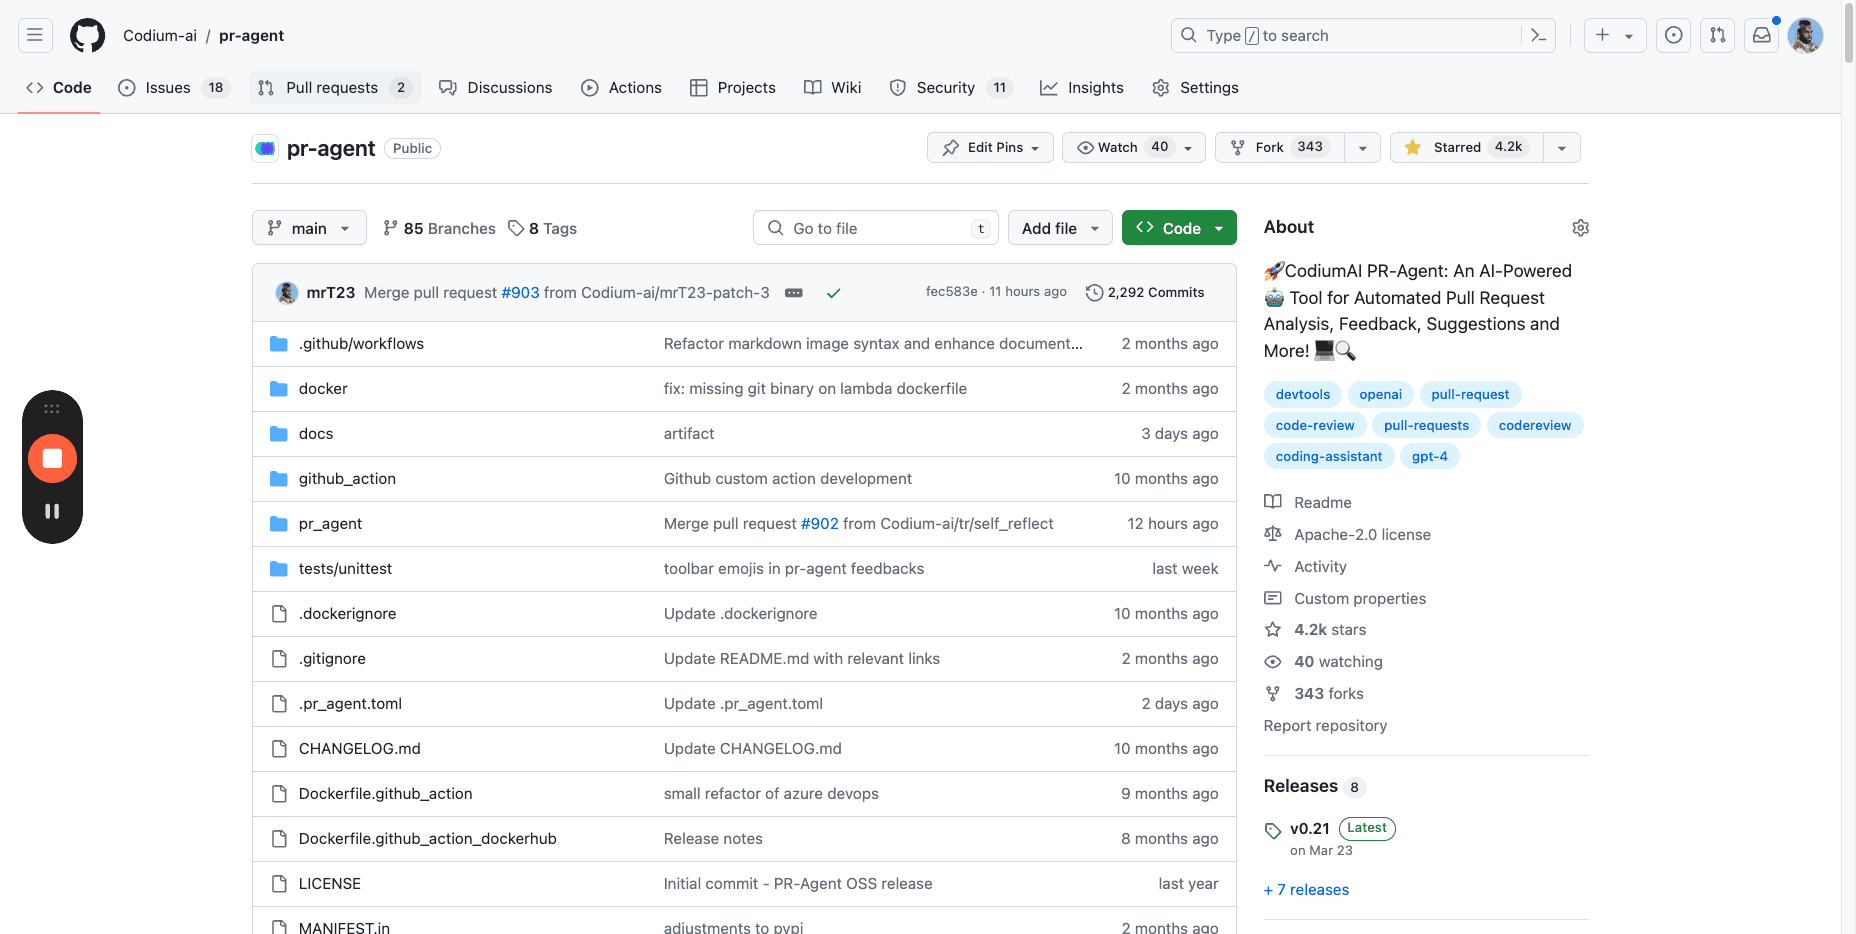Switch to the Actions tab
Viewport: 1856px width, 934px height.
(x=621, y=87)
